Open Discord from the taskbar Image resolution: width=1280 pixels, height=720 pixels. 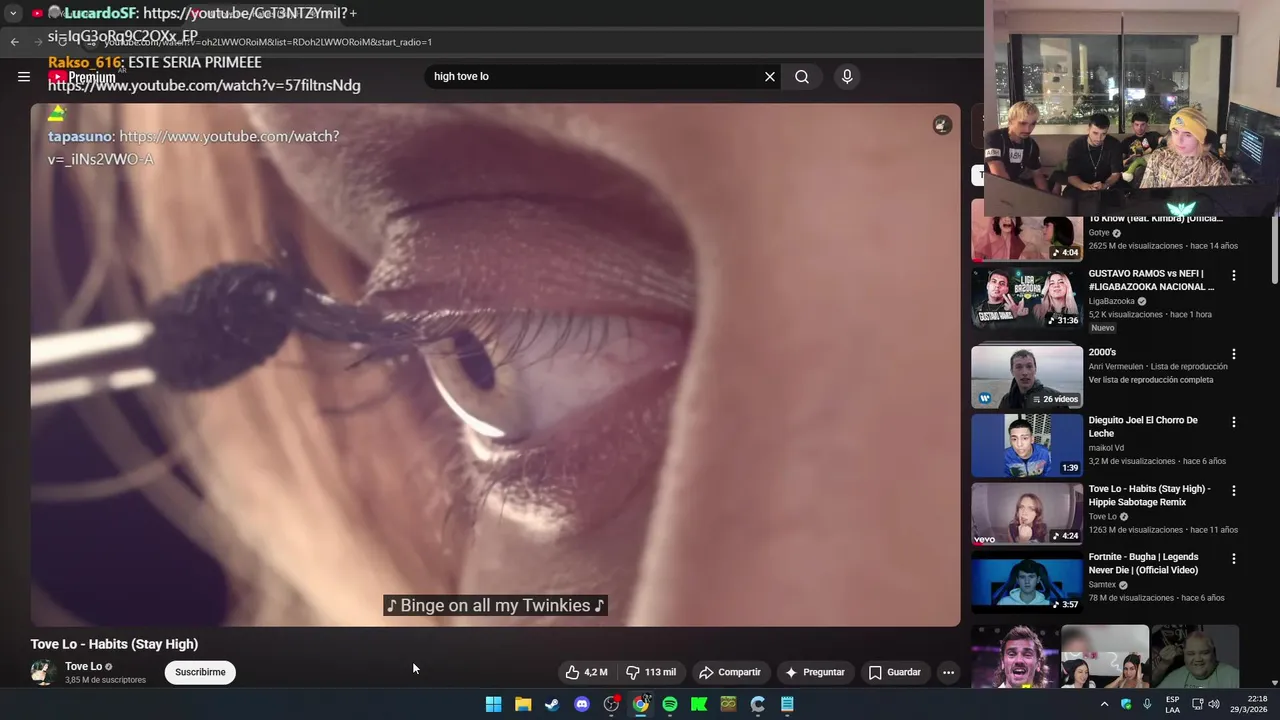tap(582, 704)
